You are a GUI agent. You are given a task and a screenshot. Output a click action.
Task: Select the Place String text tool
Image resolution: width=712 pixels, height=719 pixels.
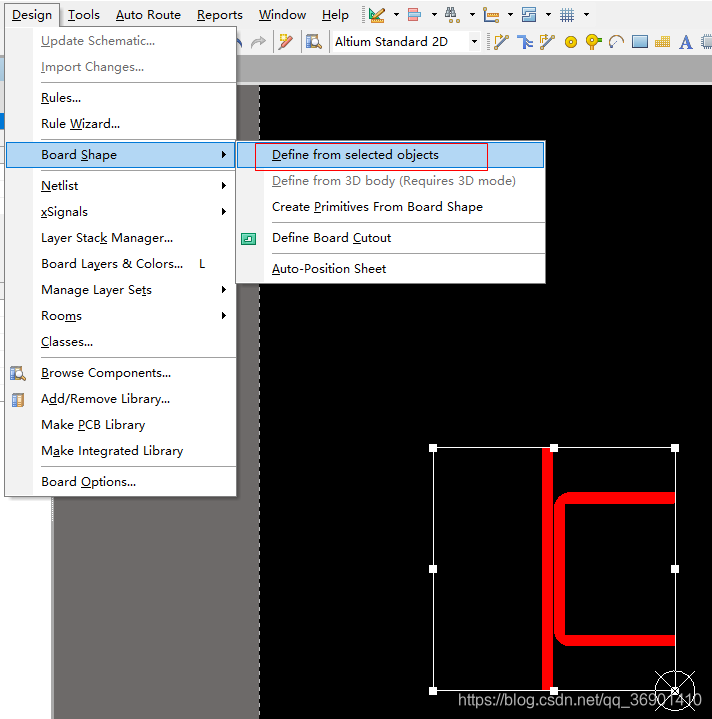[x=686, y=42]
